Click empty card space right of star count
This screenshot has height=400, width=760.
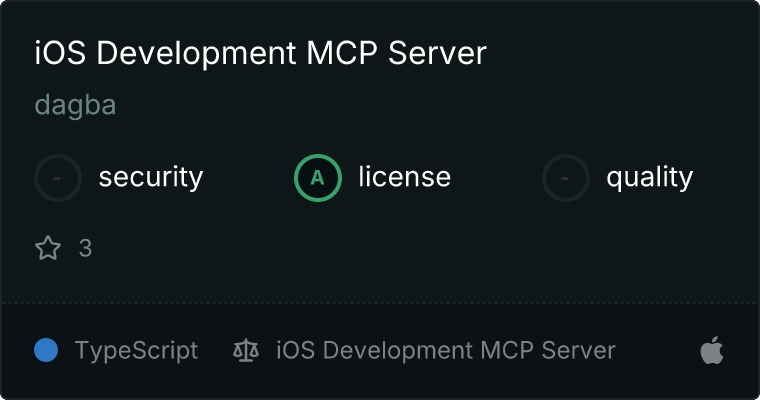(400, 248)
